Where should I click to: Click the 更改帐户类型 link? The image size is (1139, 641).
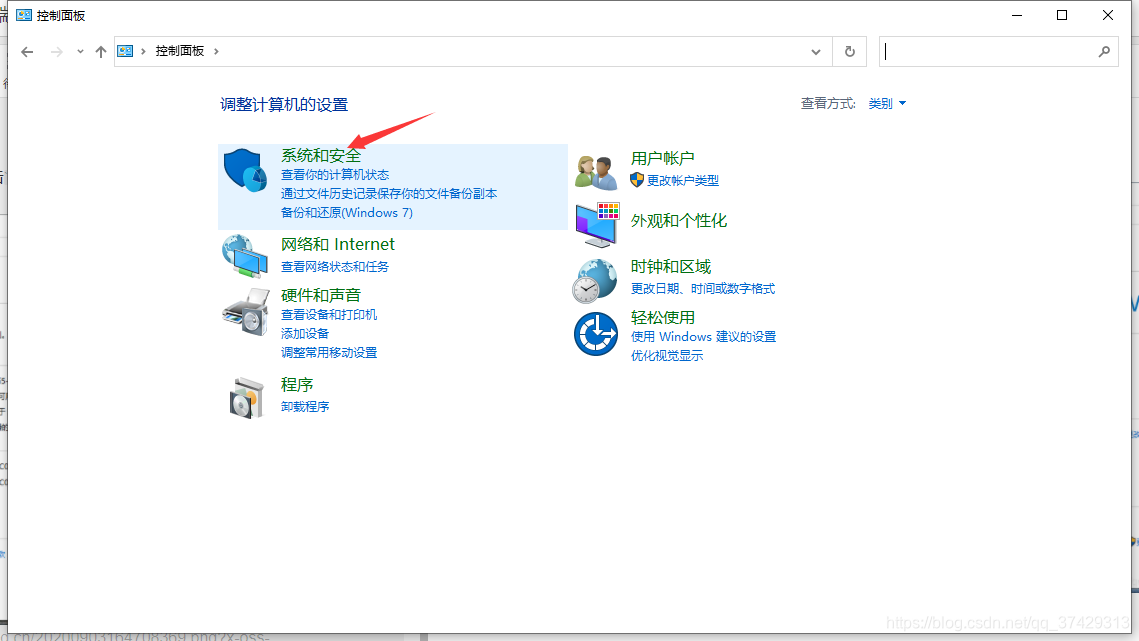(683, 180)
